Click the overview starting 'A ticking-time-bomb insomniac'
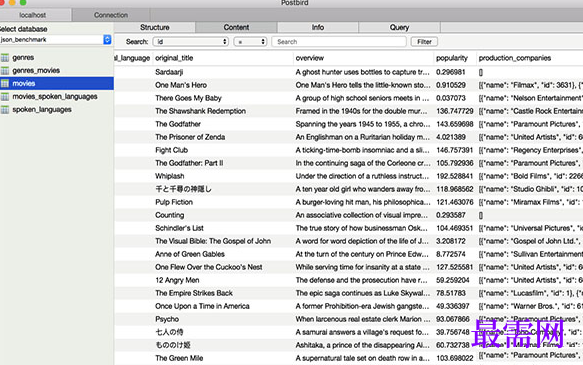 (363, 150)
